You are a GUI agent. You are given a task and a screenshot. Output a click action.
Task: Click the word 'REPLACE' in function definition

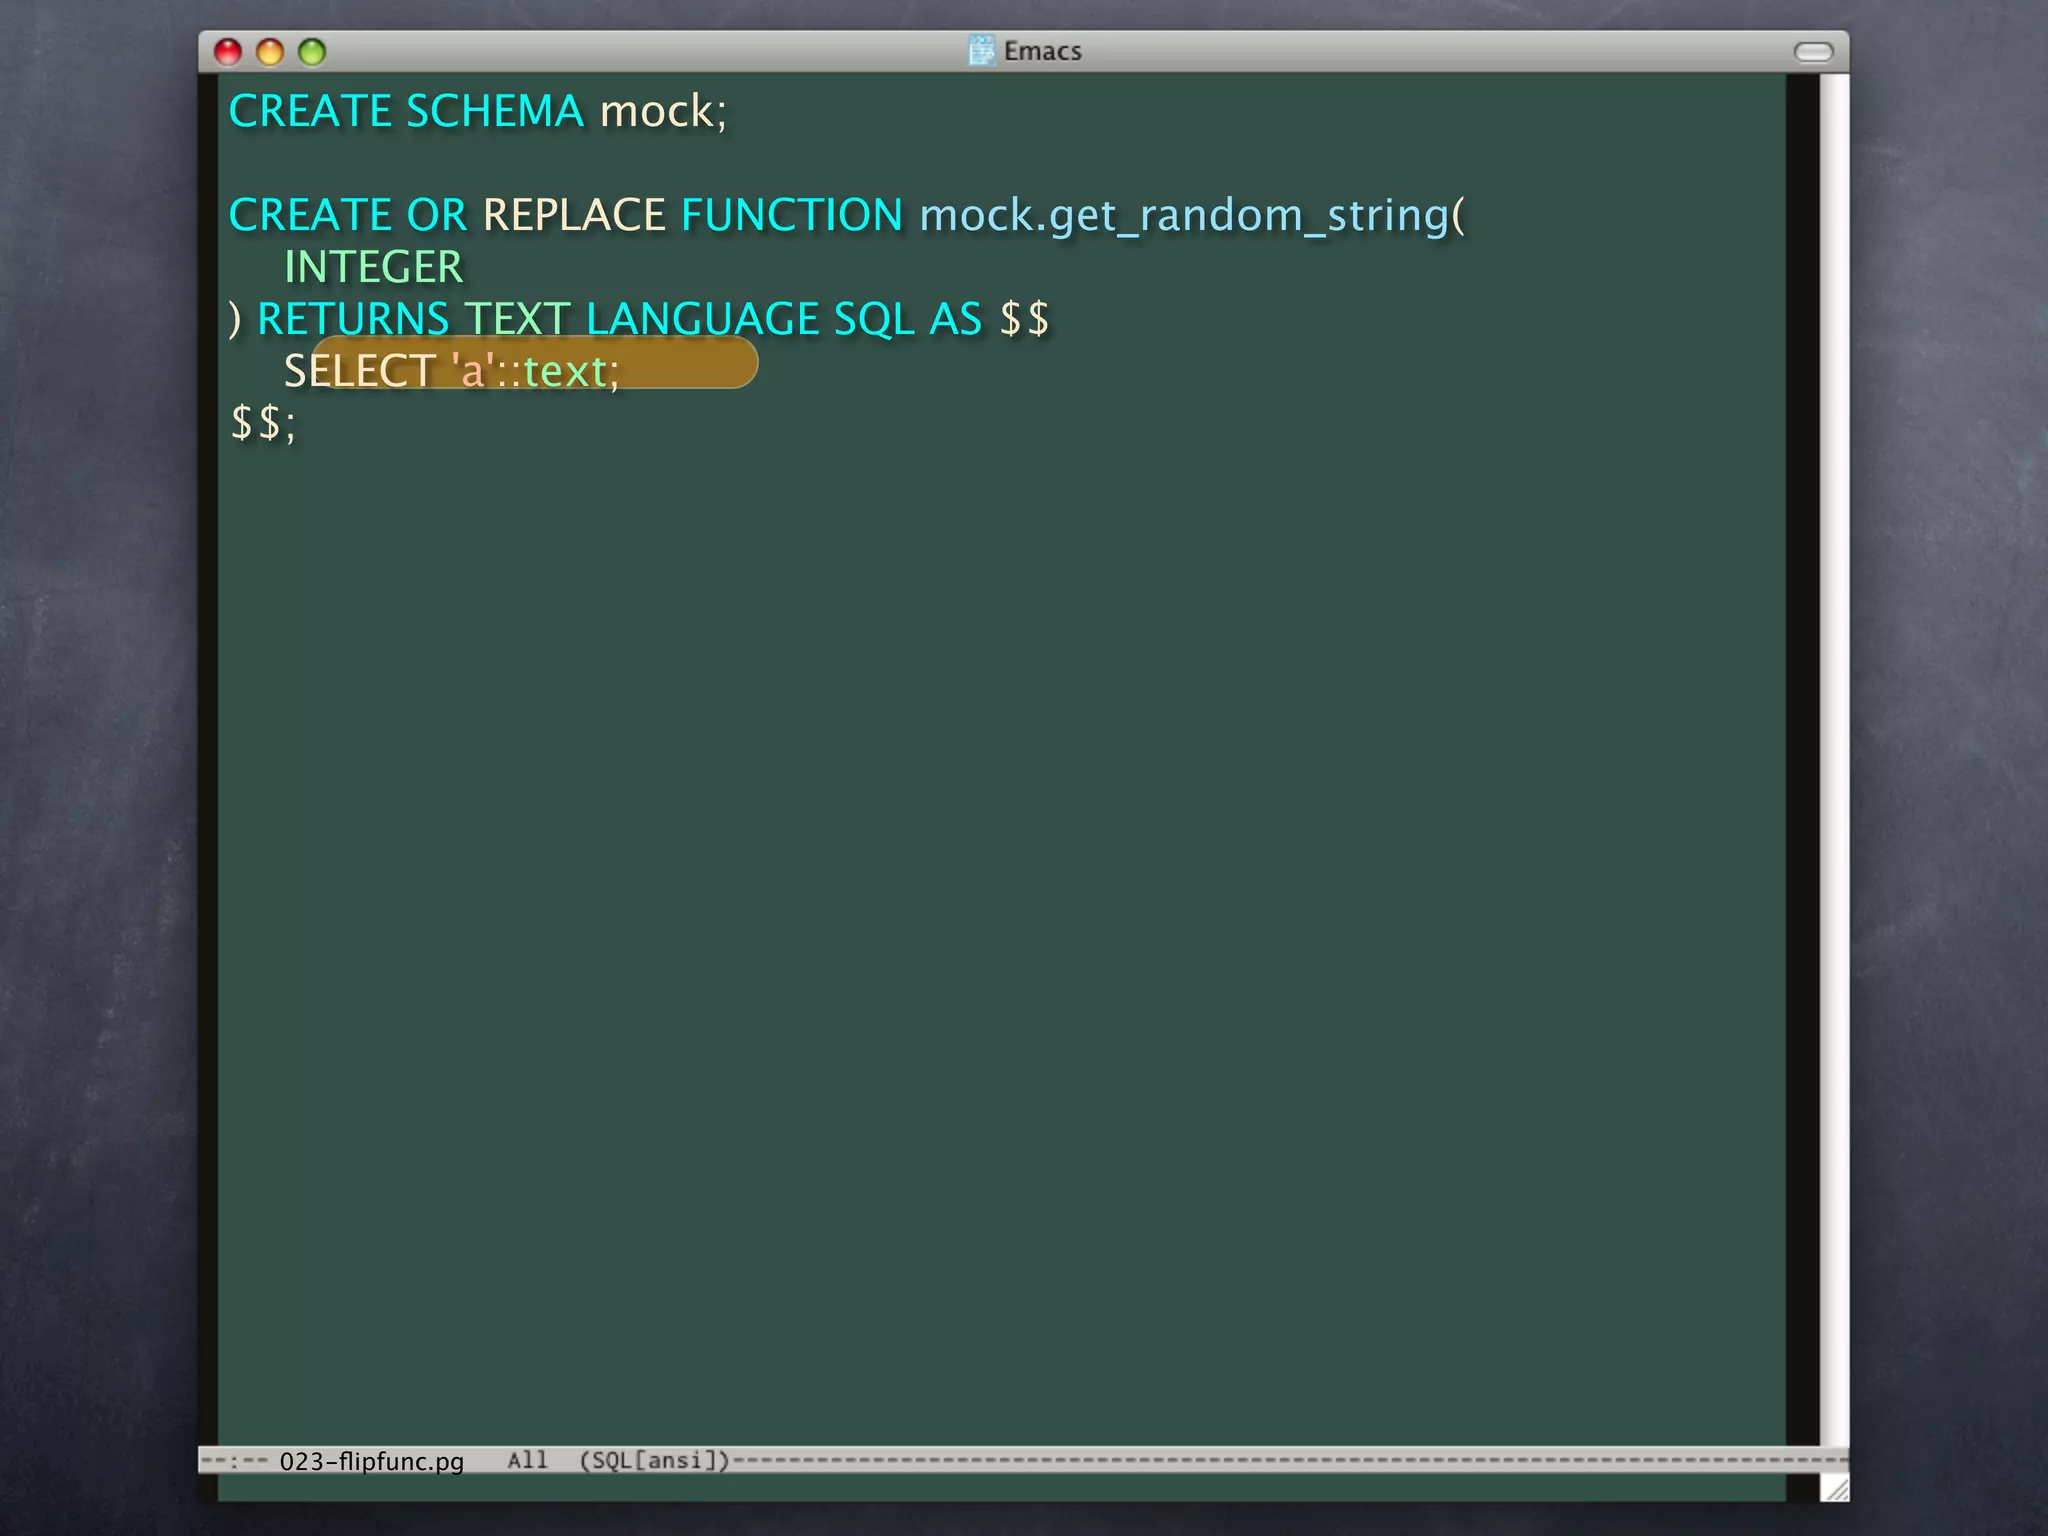(574, 215)
